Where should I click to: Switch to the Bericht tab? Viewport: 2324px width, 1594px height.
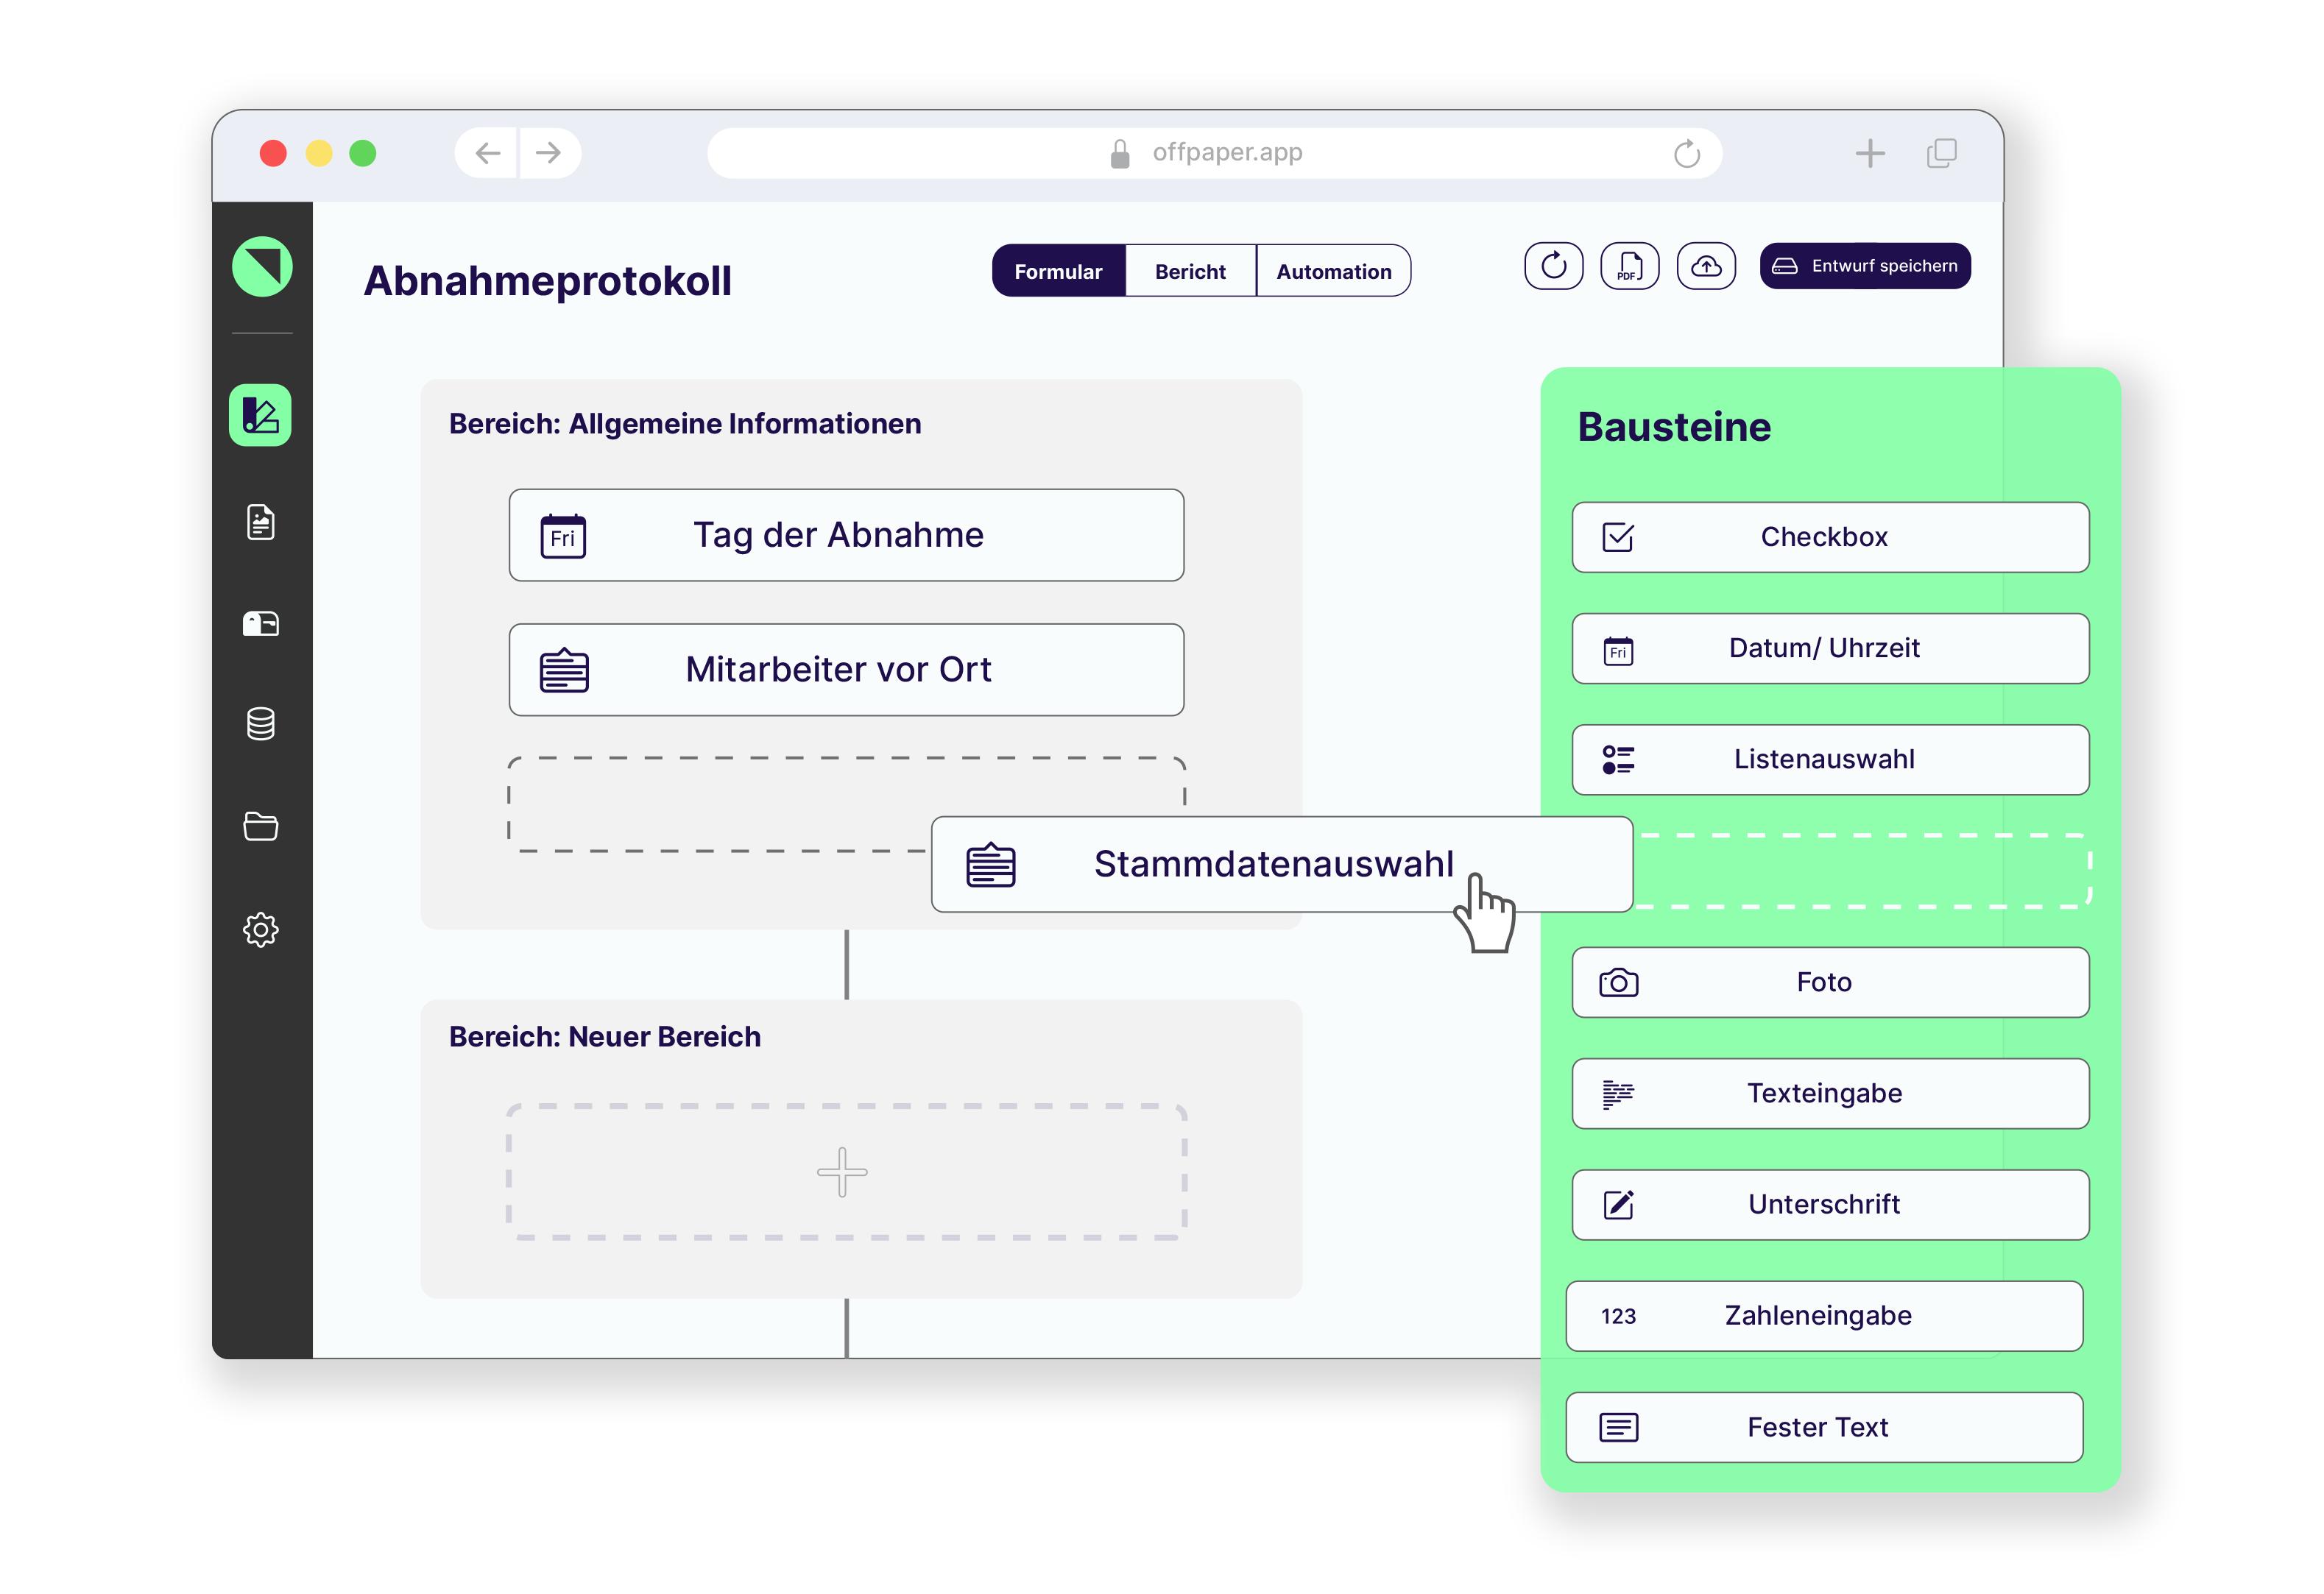point(1190,271)
